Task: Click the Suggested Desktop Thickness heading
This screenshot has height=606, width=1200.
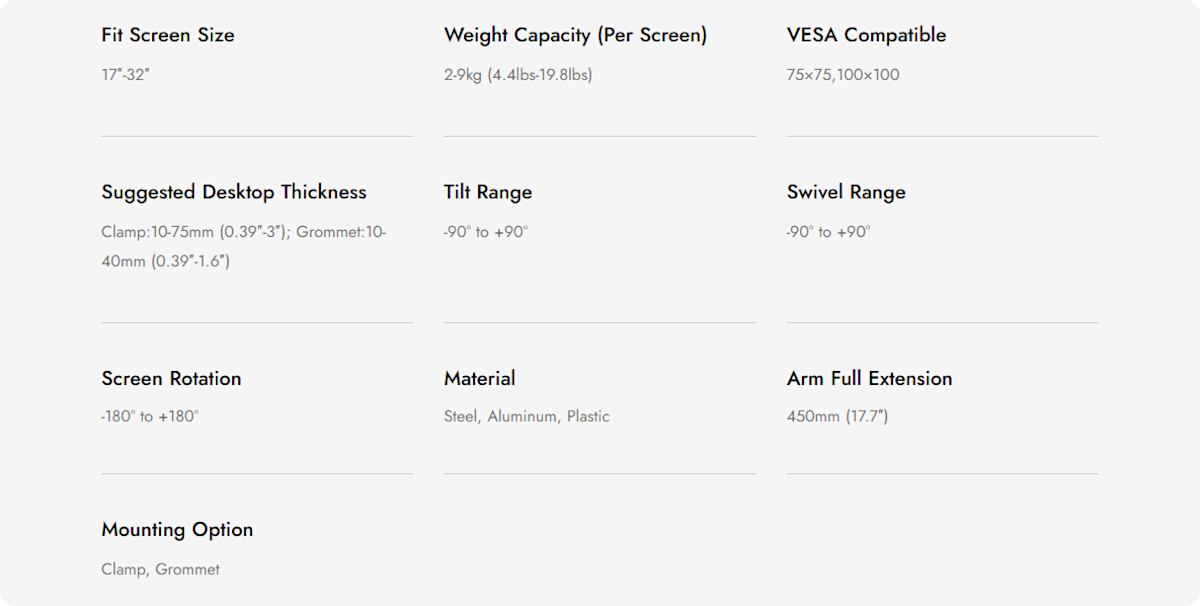Action: click(234, 192)
